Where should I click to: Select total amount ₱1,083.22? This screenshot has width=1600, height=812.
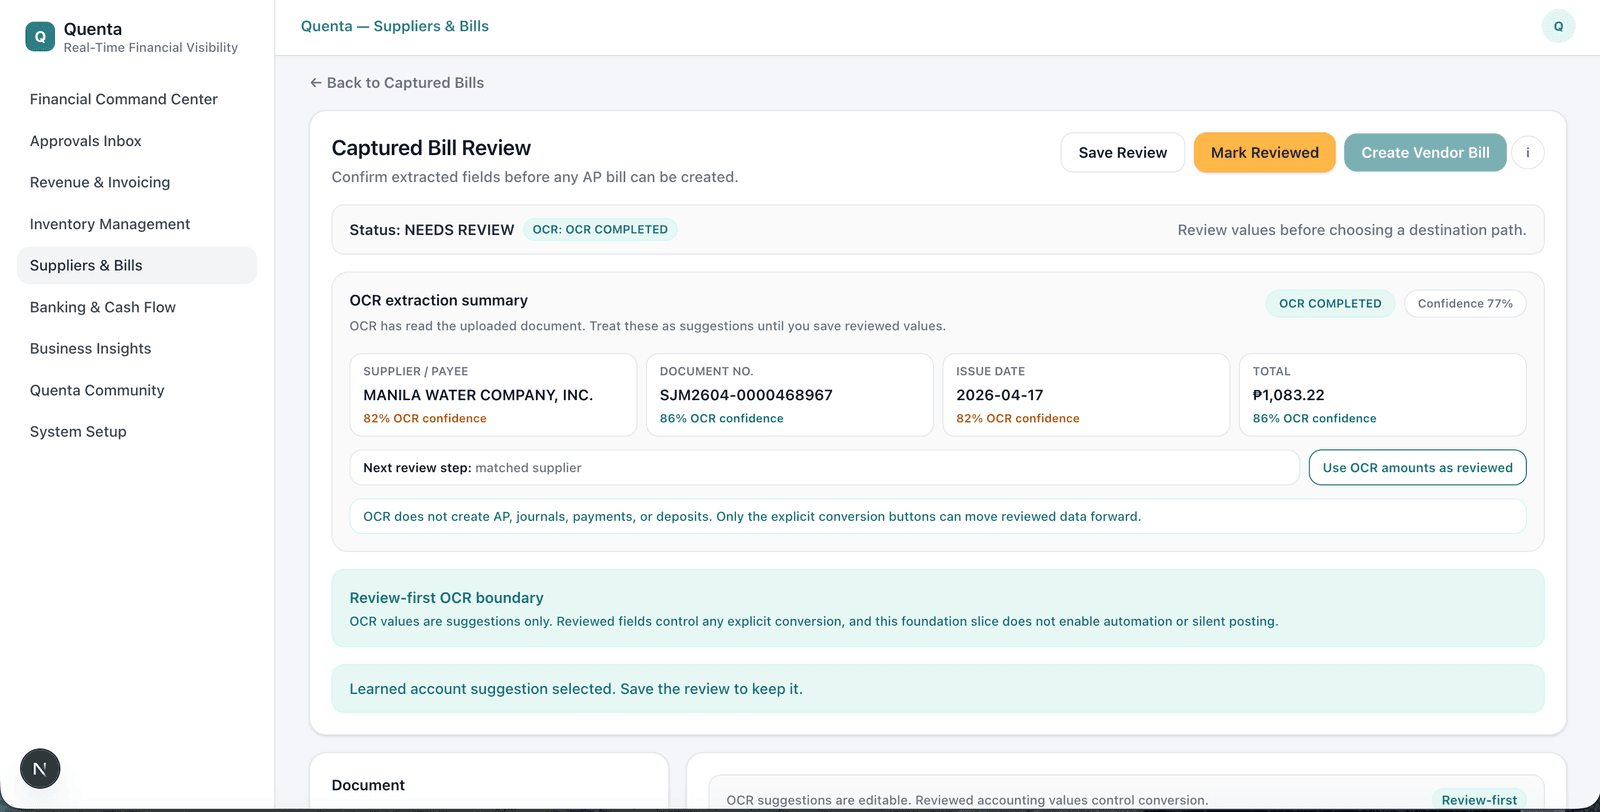point(1289,395)
